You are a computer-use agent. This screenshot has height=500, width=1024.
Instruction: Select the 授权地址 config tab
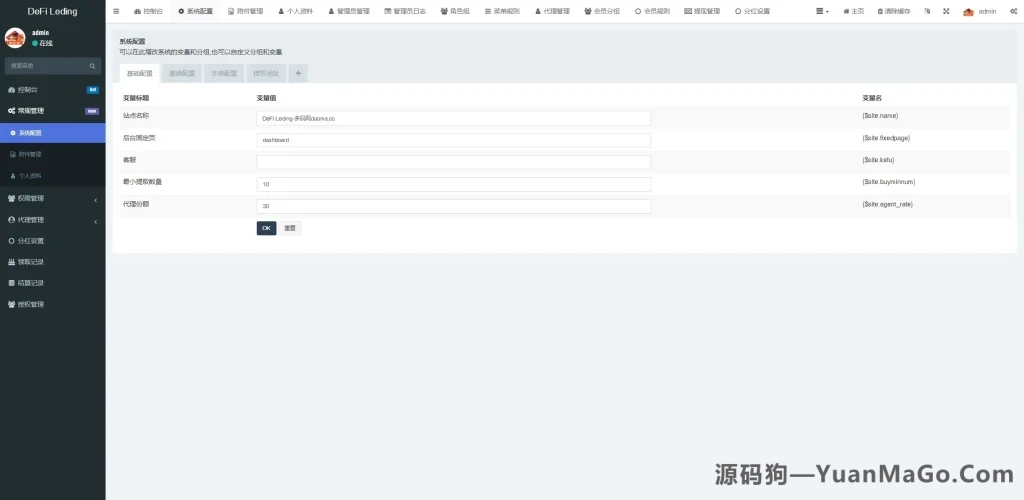266,73
